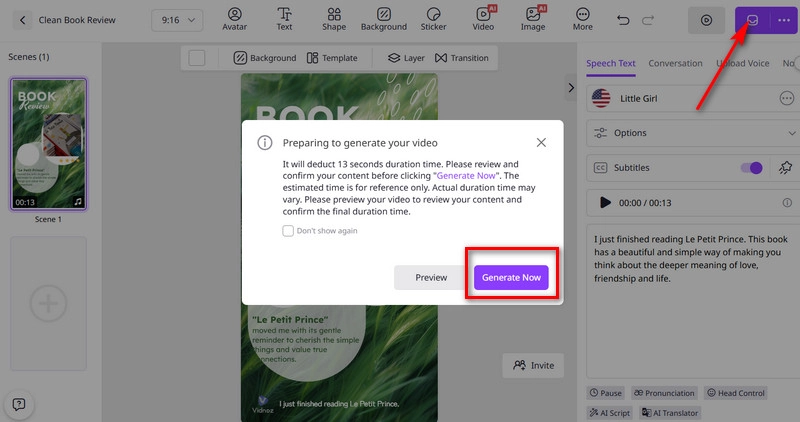Open Head Control
The image size is (800, 422).
736,393
